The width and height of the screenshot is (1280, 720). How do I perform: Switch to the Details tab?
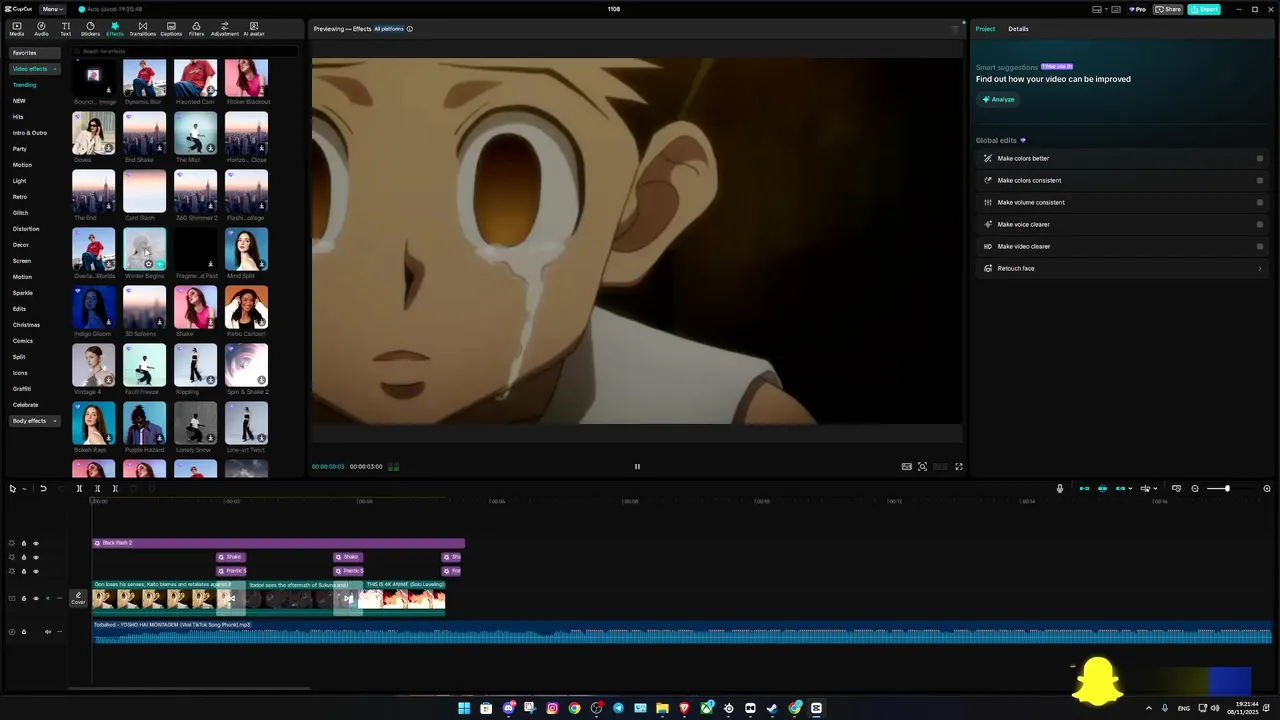(1018, 29)
